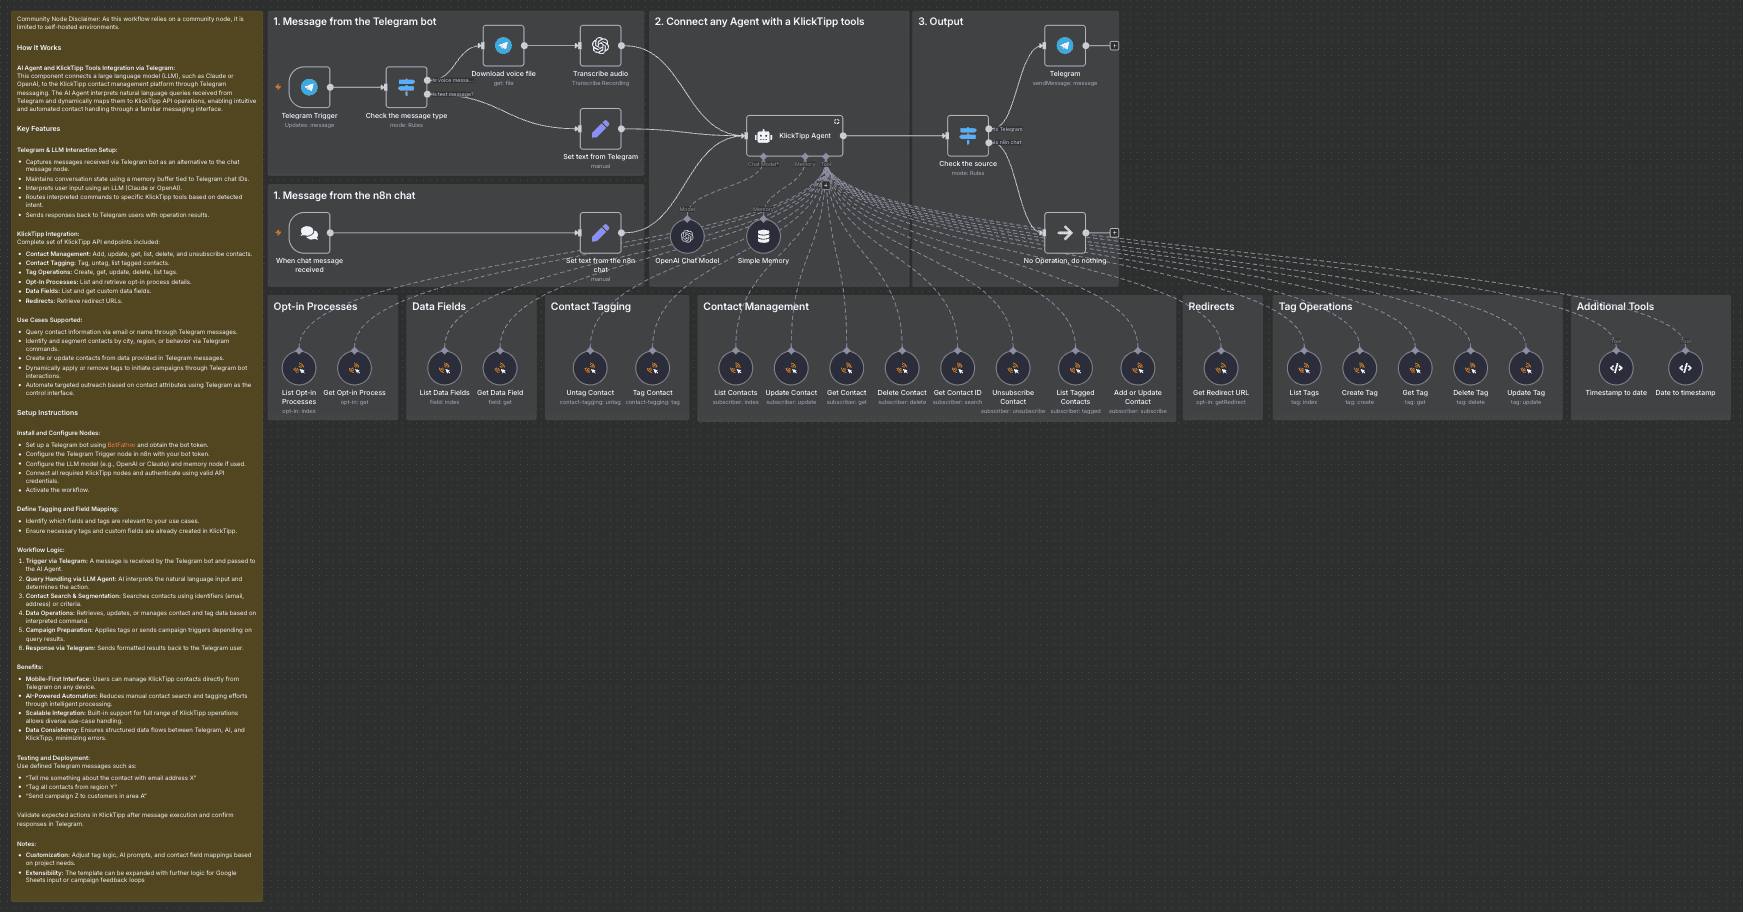Screen dimensions: 1743x912
Task: Open the List Tagged Contacts node
Action: point(1075,368)
